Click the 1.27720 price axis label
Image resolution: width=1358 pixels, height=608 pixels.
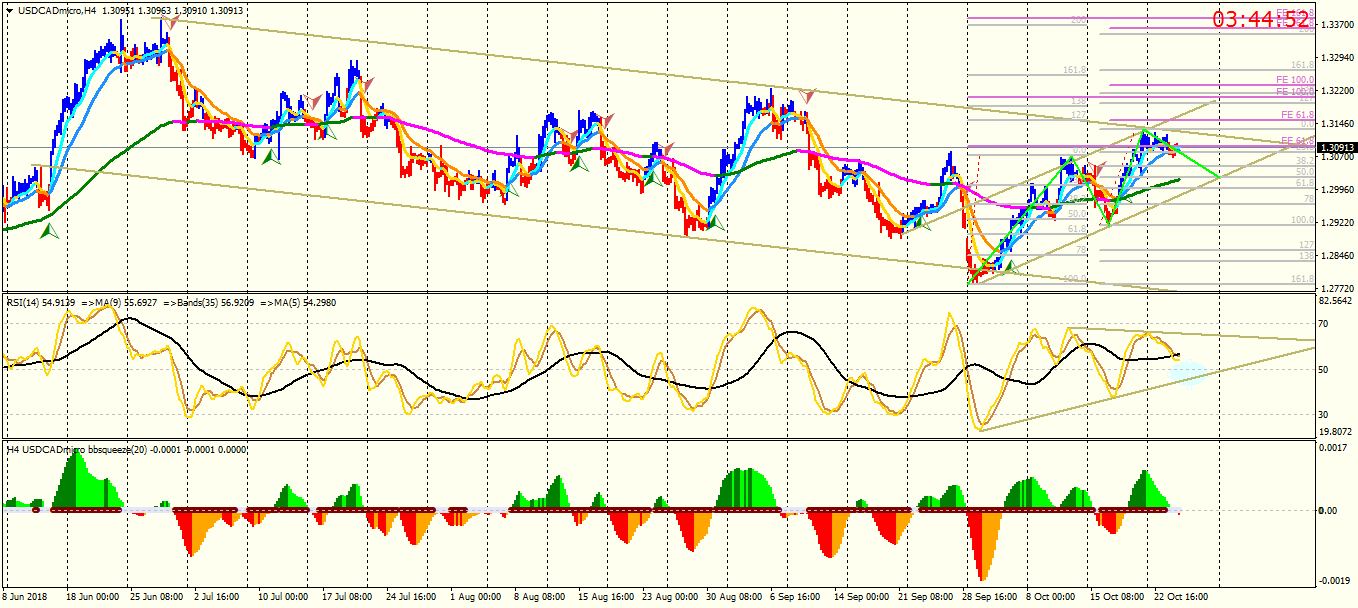1337,288
